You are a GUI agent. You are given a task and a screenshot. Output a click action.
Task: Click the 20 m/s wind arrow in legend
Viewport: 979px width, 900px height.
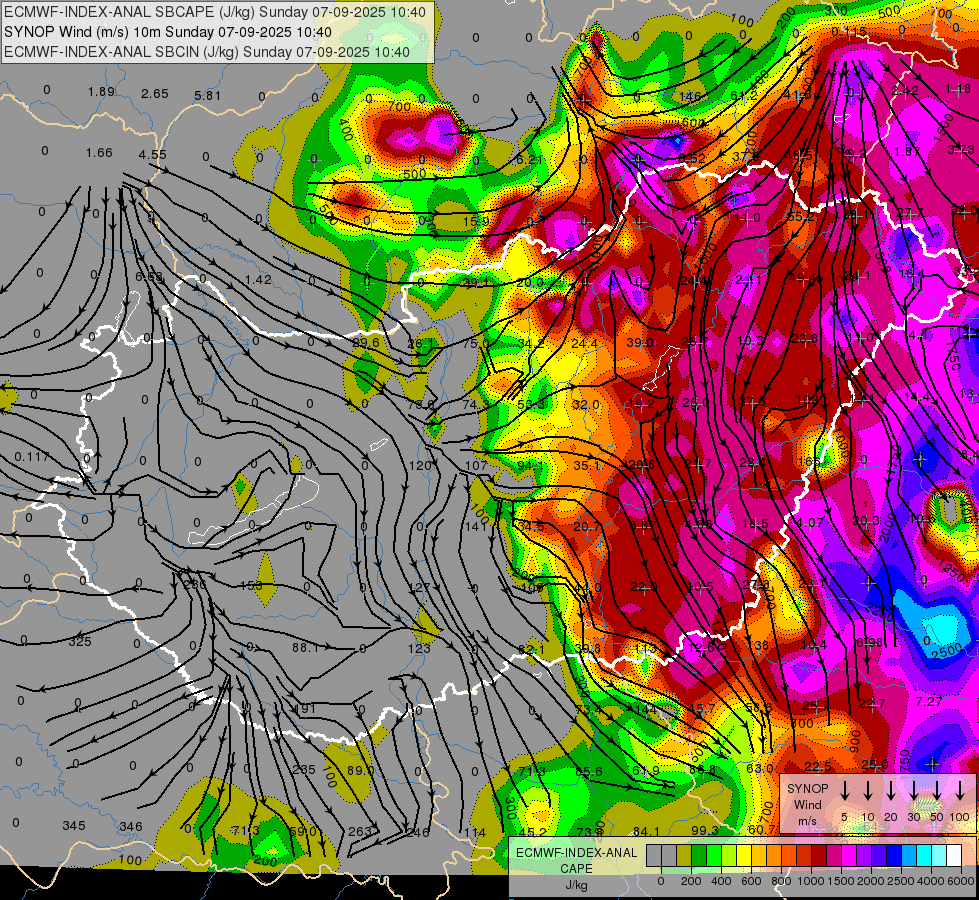pos(891,790)
